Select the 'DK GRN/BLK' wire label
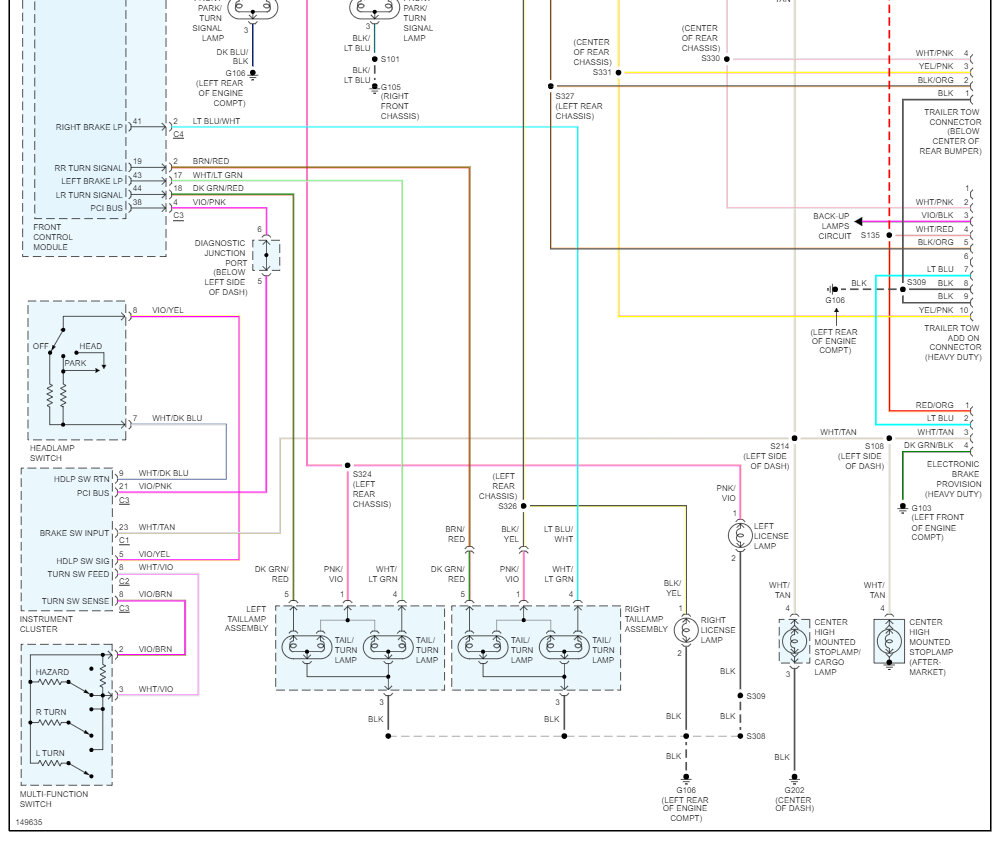 tap(928, 445)
